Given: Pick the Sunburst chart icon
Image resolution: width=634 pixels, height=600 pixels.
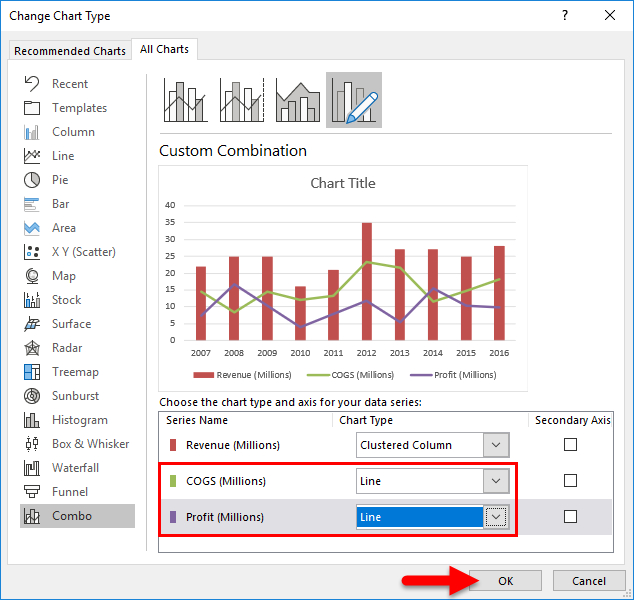Looking at the screenshot, I should (32, 396).
